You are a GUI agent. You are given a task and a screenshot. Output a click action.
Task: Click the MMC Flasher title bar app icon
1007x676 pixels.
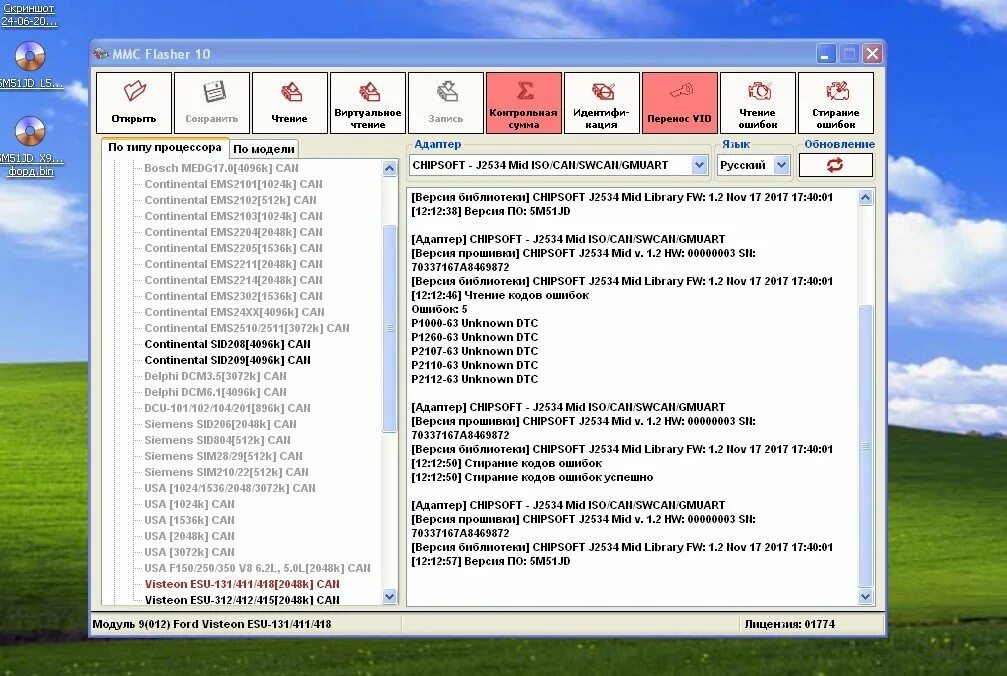coord(100,54)
